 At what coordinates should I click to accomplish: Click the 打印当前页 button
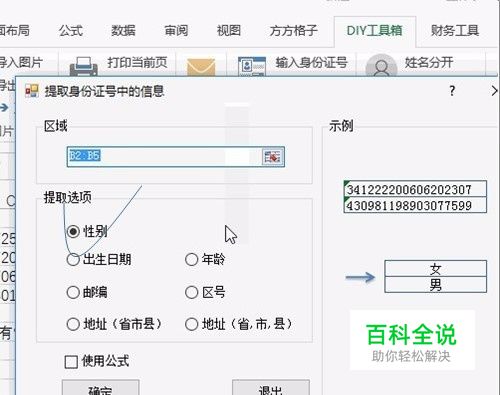(137, 62)
